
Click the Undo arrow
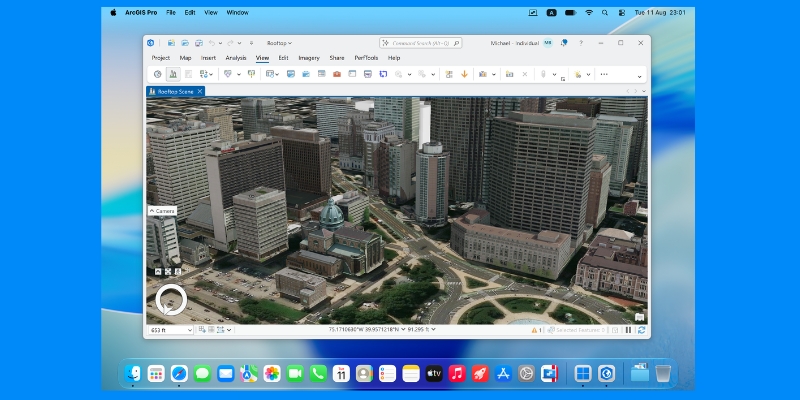tap(212, 43)
